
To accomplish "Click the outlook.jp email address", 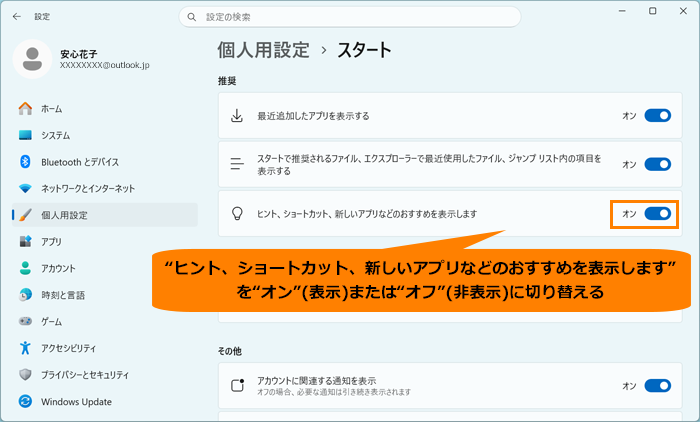I will [x=104, y=65].
